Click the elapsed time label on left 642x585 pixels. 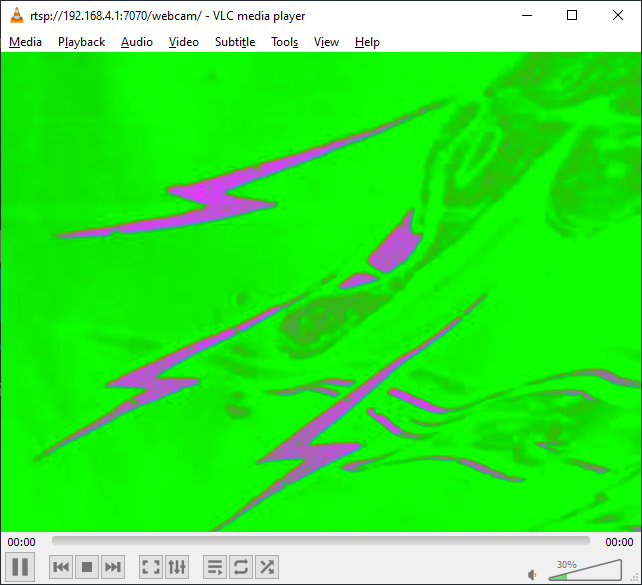tap(21, 542)
